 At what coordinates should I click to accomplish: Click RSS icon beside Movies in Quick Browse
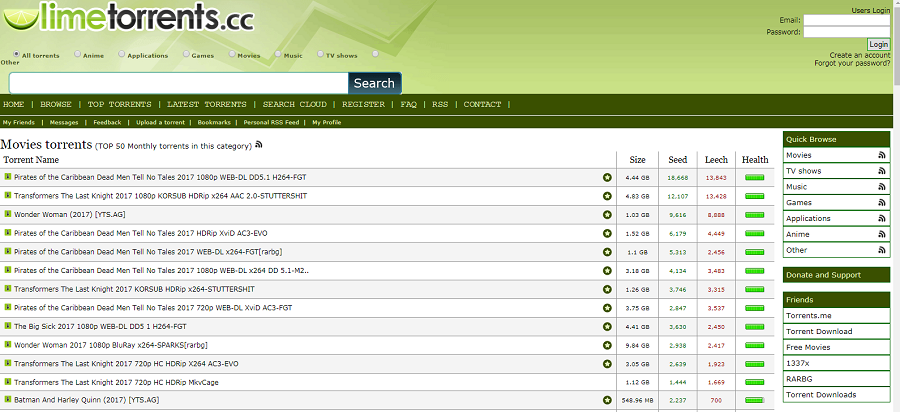point(881,156)
